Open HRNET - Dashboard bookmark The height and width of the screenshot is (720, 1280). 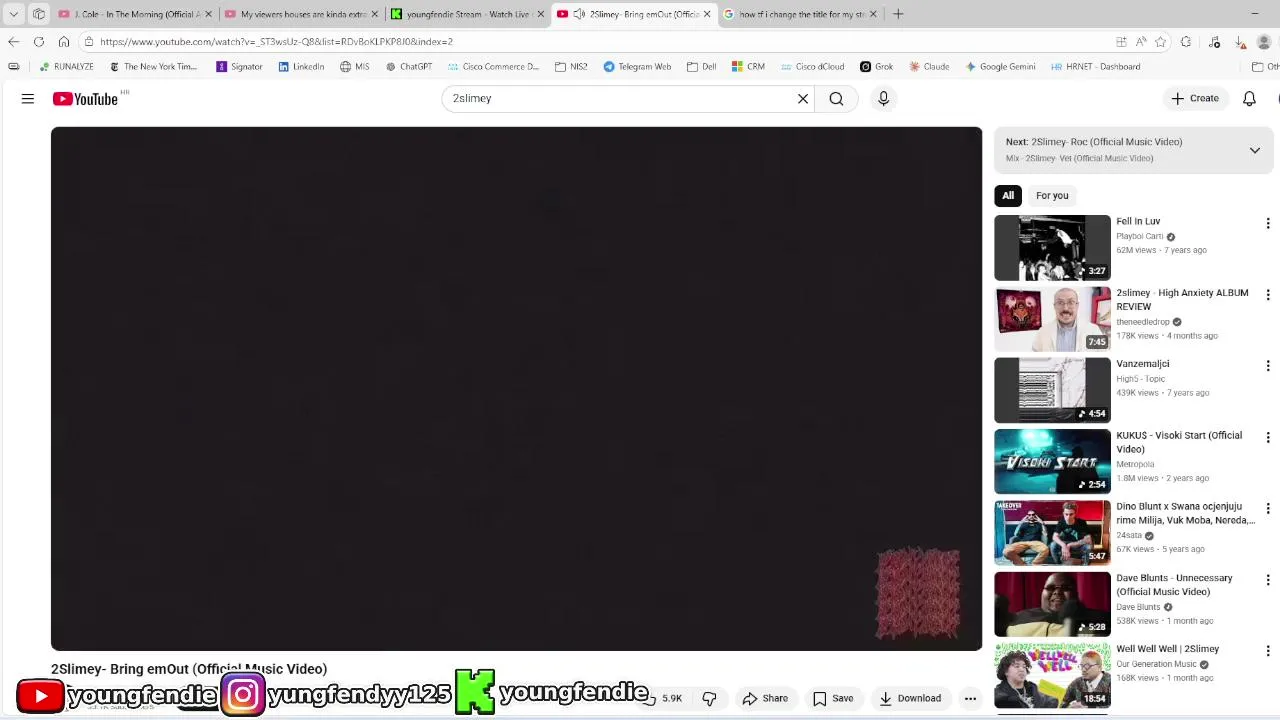(1095, 67)
